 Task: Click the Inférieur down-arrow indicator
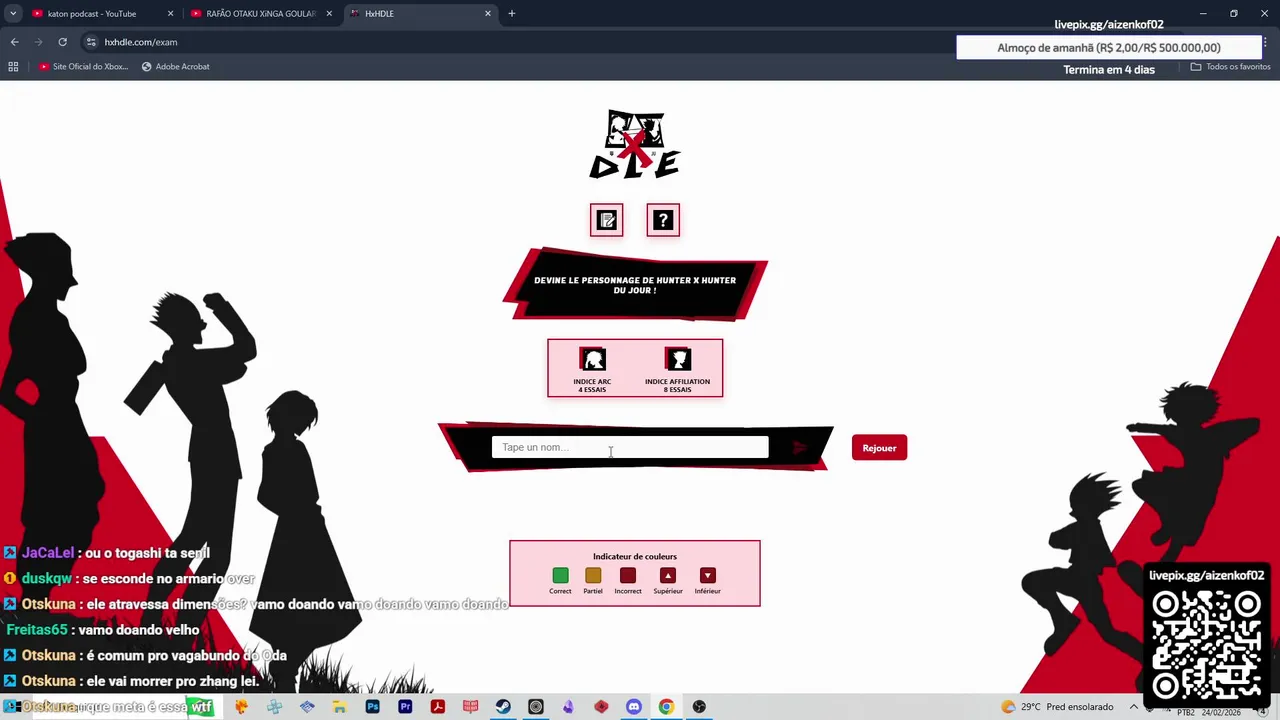(x=708, y=575)
